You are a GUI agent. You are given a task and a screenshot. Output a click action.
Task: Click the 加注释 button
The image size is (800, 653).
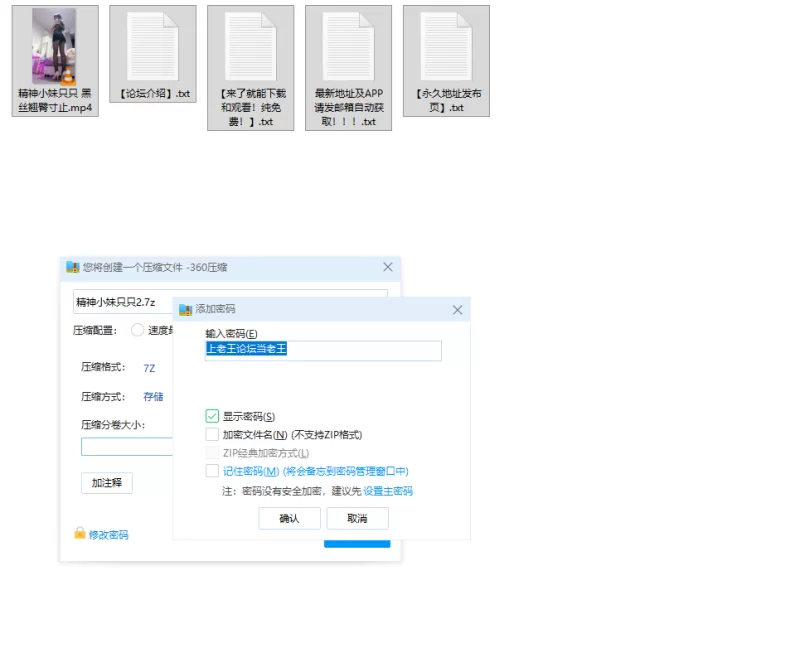click(x=107, y=483)
